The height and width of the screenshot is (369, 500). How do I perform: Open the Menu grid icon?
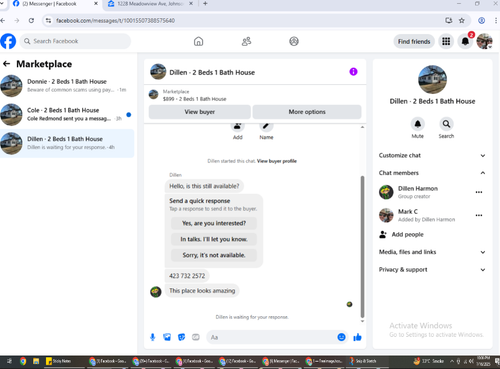446,41
